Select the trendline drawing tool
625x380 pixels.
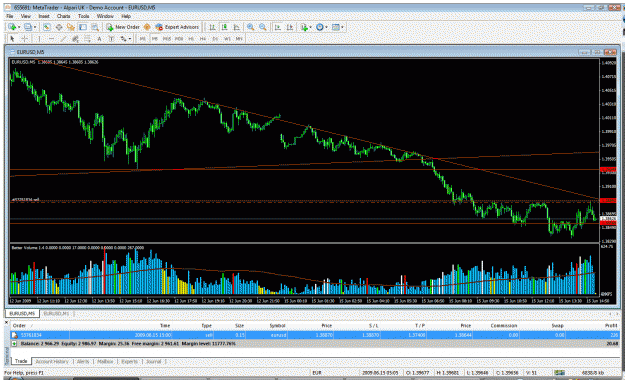(x=63, y=39)
